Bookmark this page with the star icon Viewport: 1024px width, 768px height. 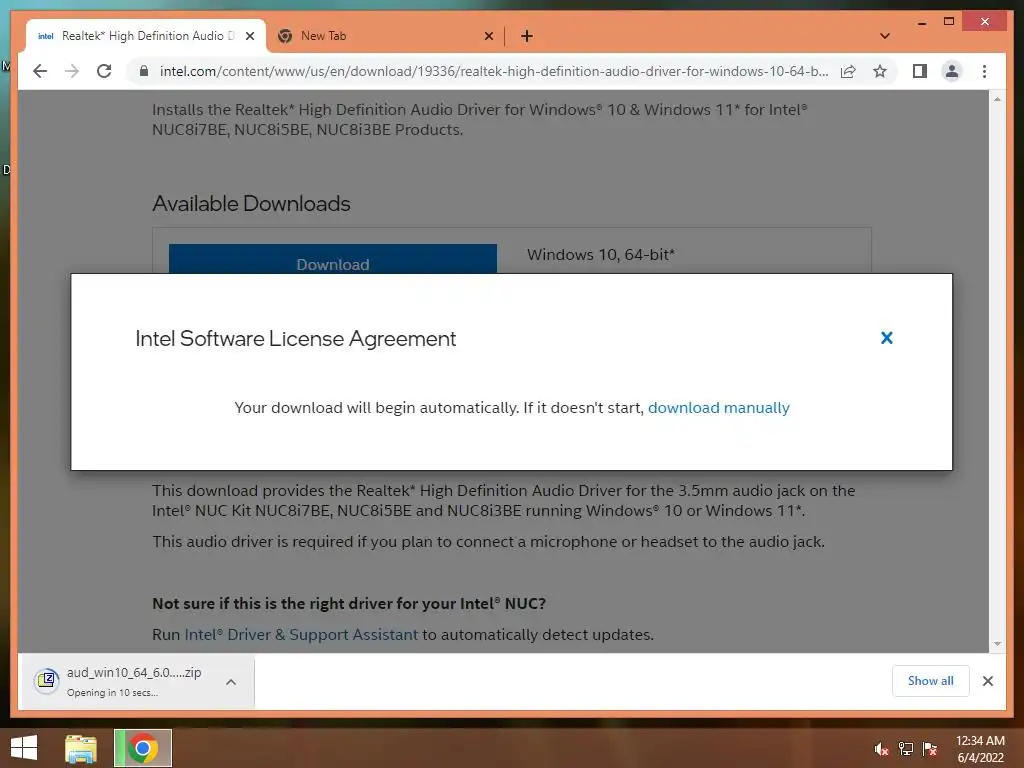(x=880, y=71)
